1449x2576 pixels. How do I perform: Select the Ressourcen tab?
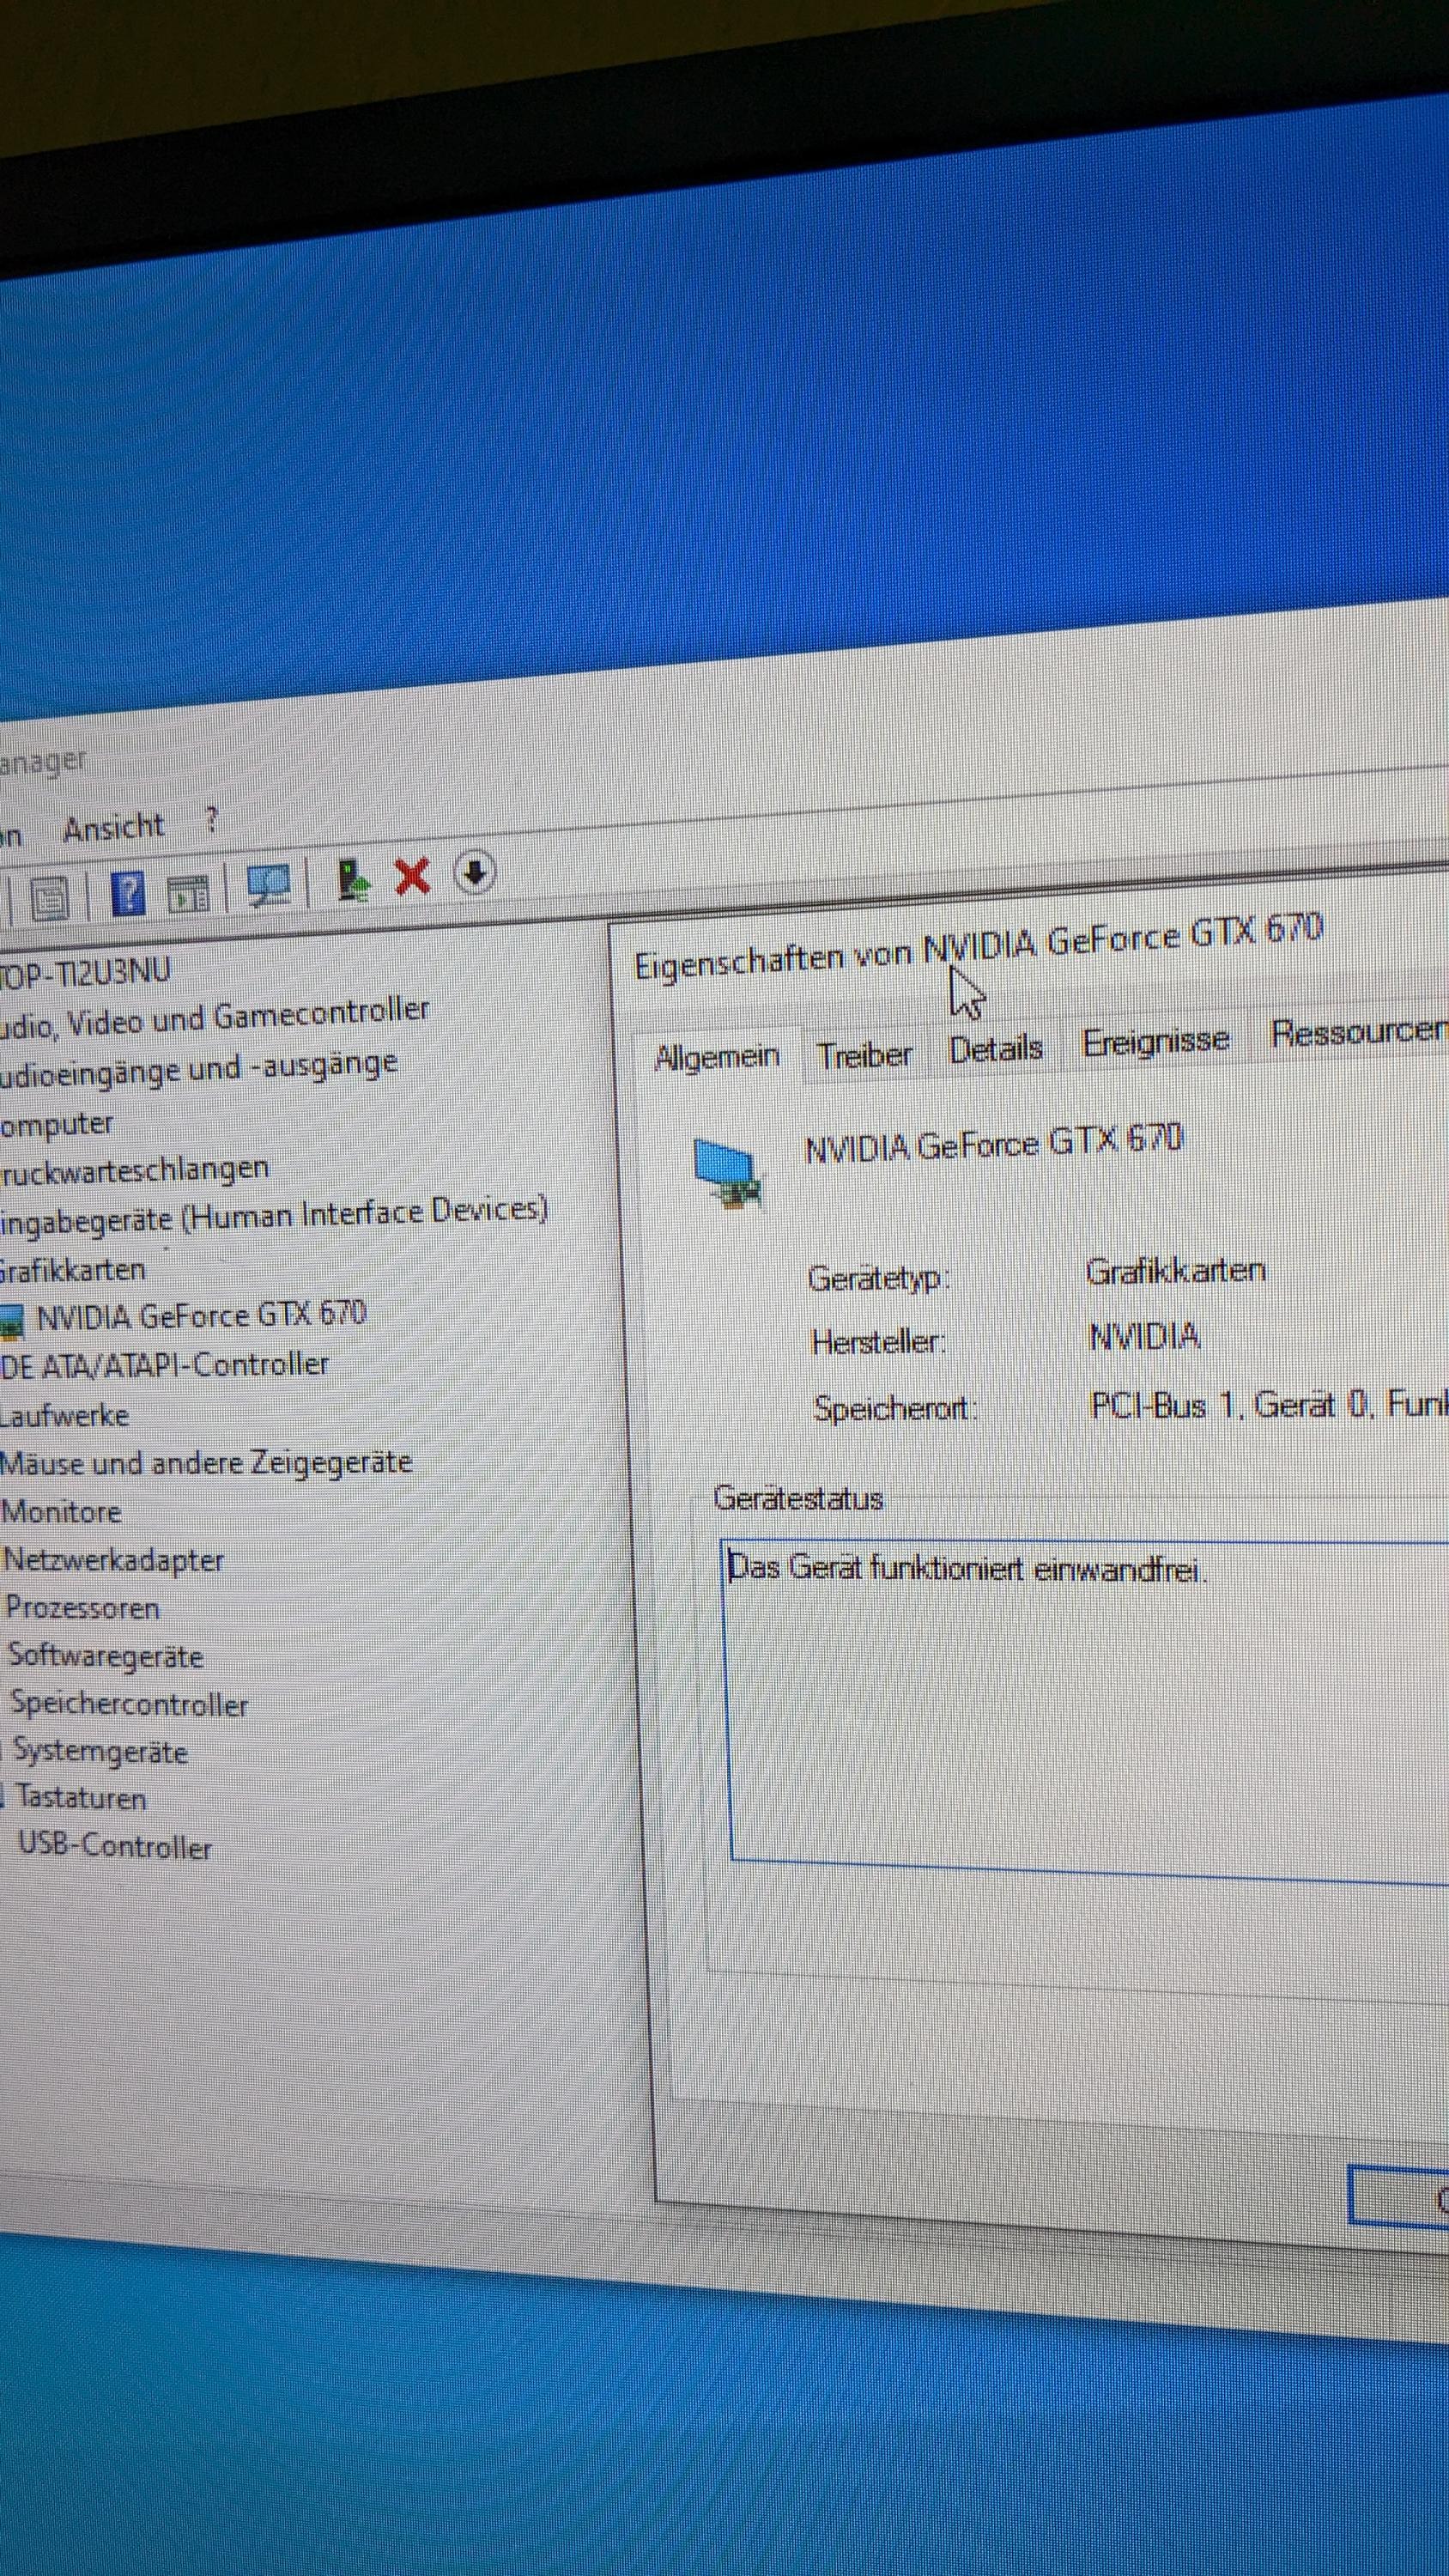[1359, 1032]
